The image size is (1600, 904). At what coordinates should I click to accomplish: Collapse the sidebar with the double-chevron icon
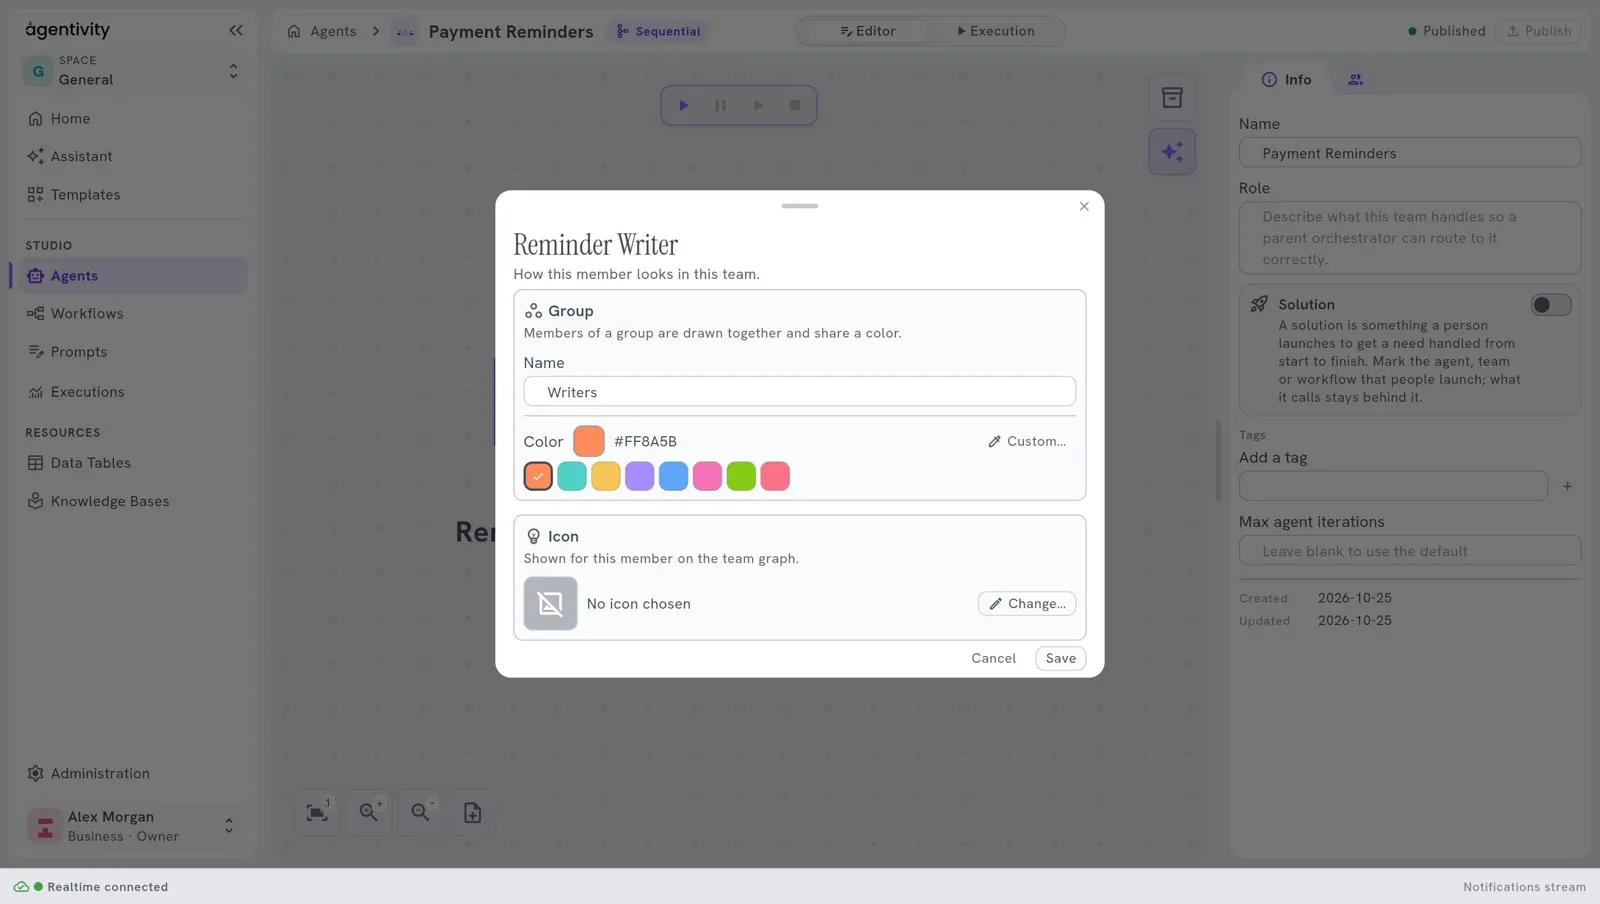(x=236, y=30)
